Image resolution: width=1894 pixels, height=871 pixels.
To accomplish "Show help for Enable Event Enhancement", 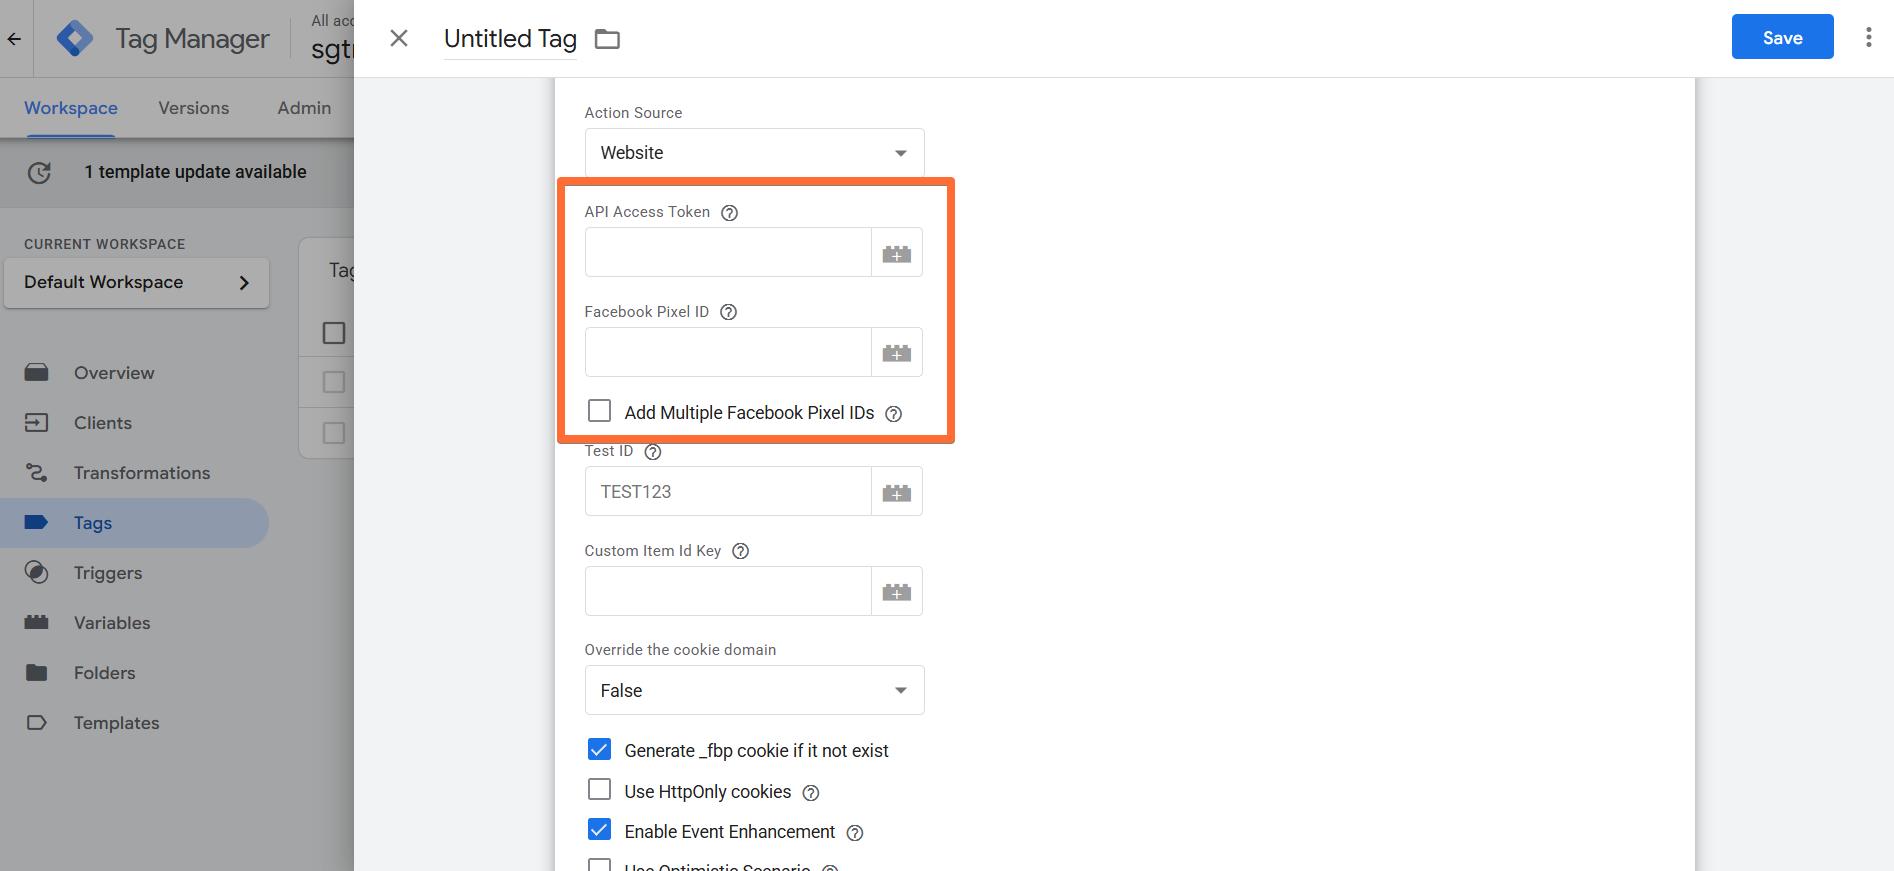I will 855,832.
